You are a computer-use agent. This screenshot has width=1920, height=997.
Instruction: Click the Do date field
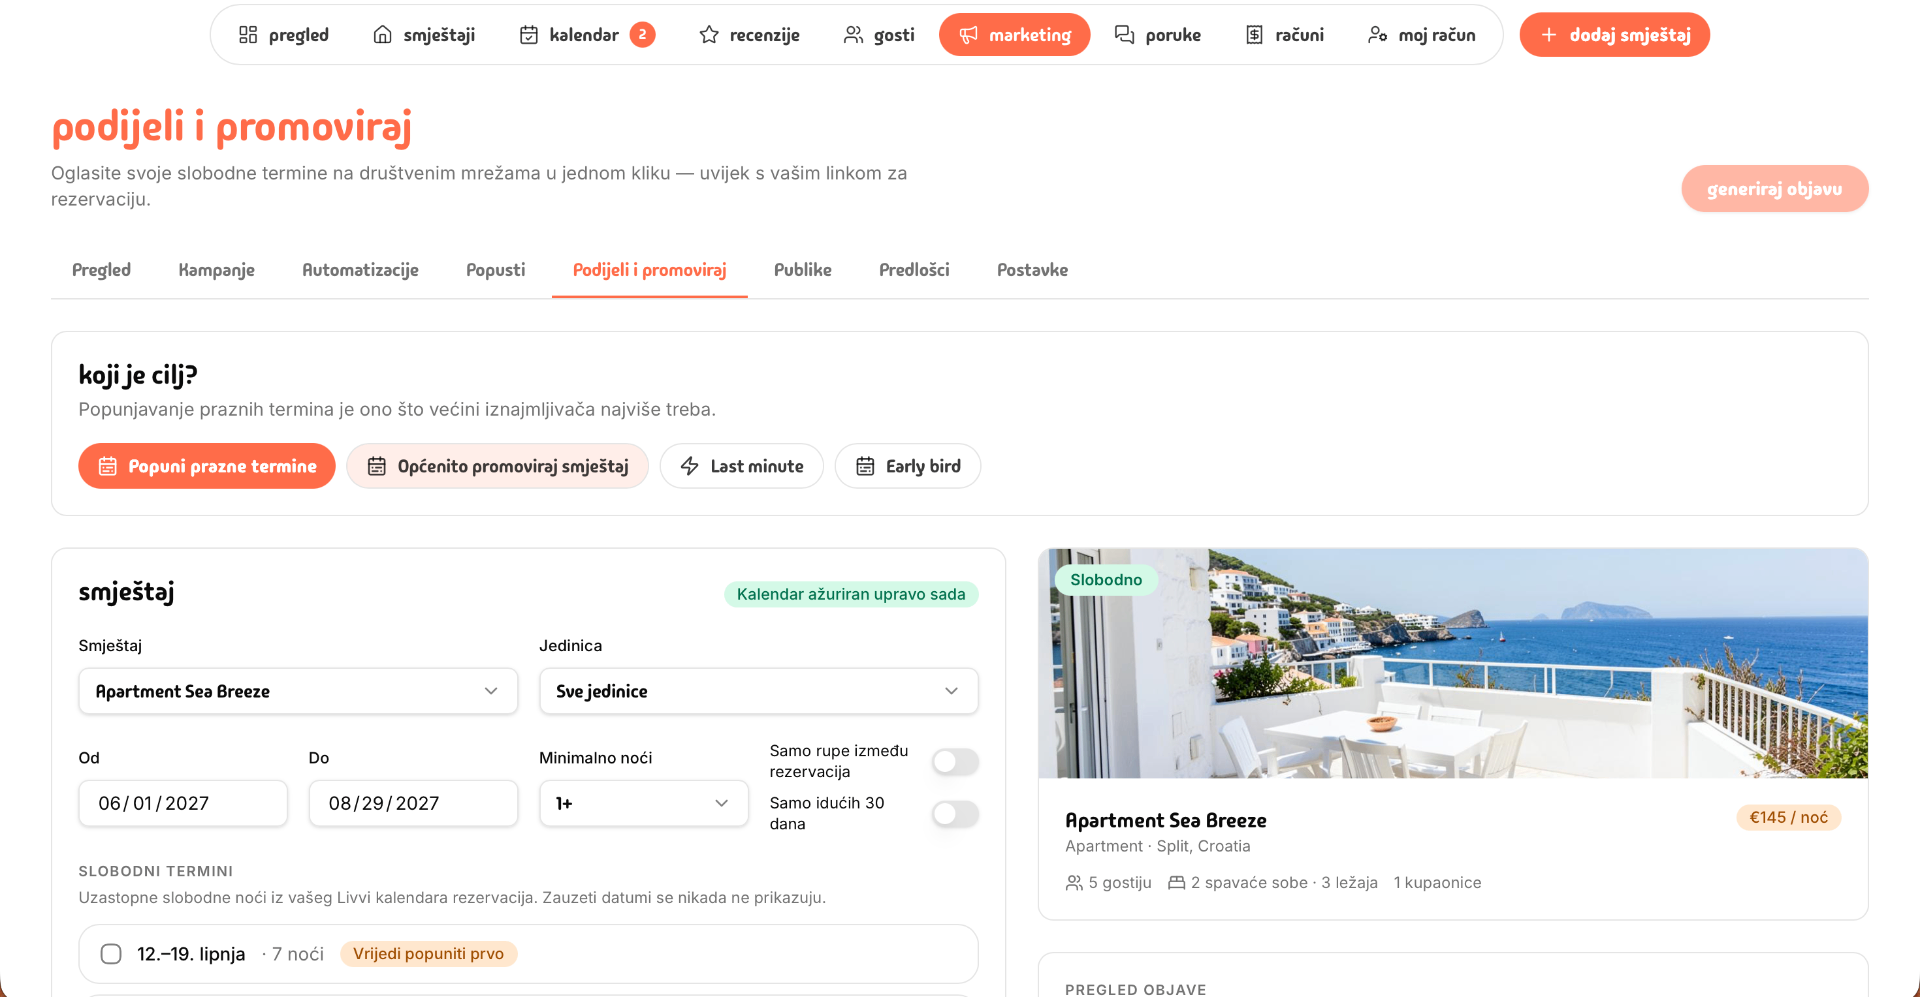coord(413,803)
